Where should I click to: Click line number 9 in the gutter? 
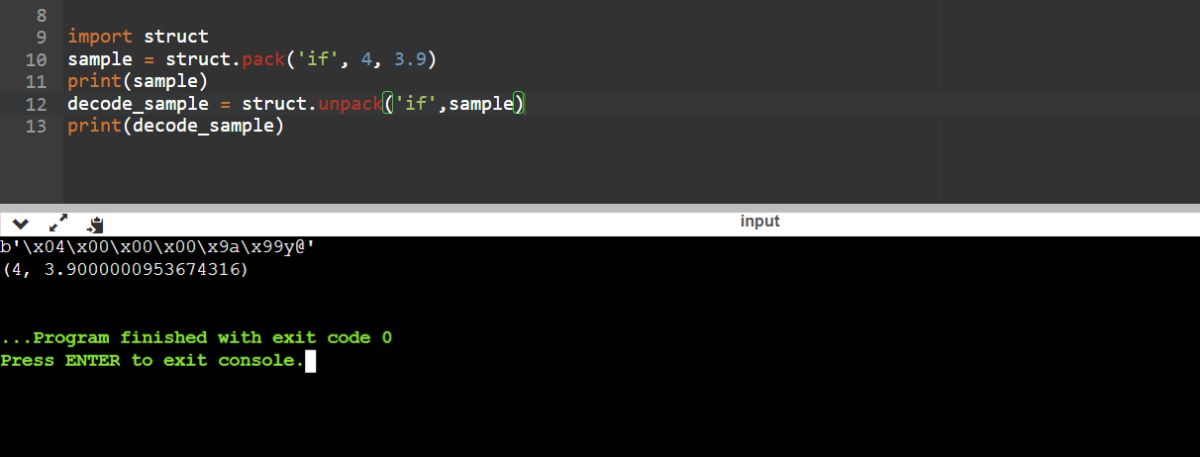click(x=41, y=37)
